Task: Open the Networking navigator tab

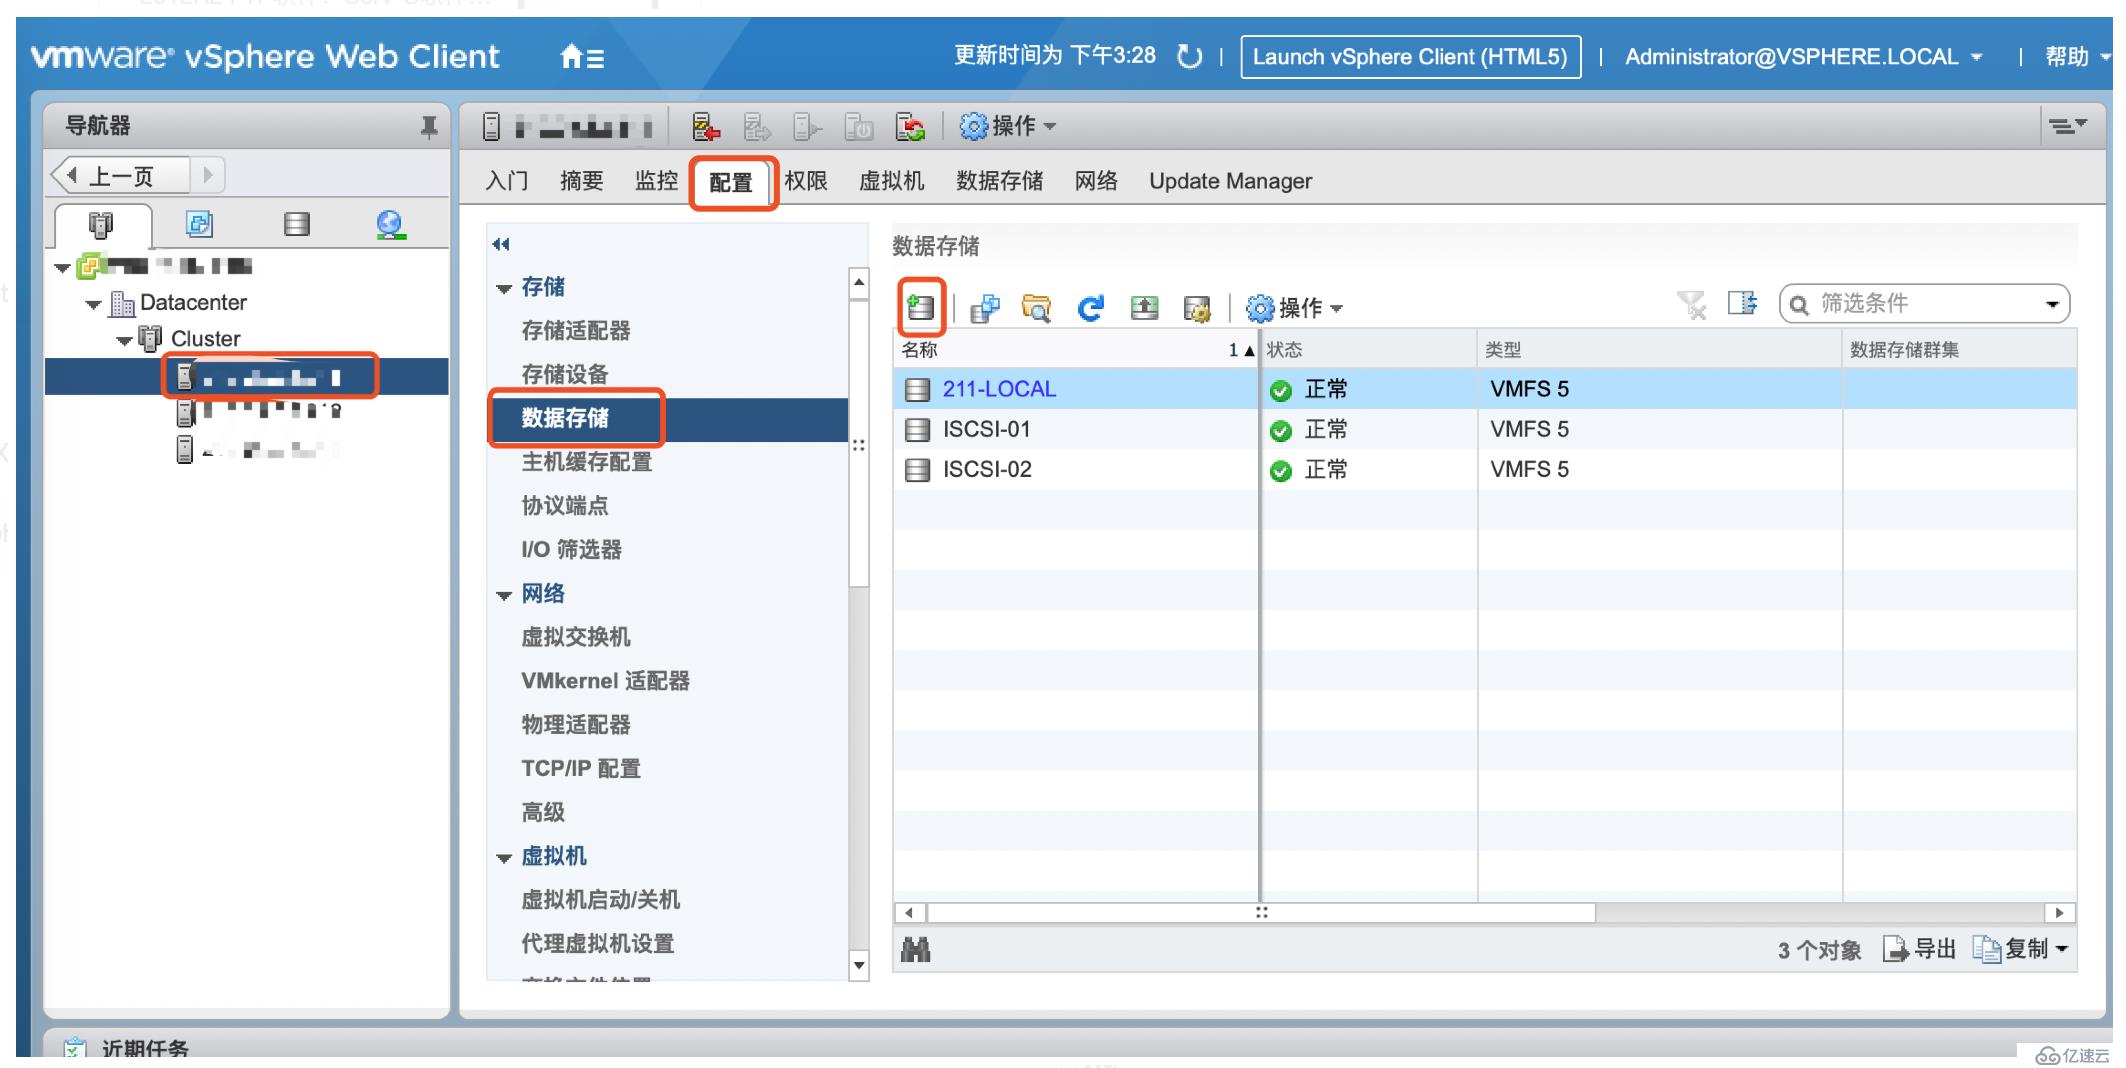Action: 390,224
